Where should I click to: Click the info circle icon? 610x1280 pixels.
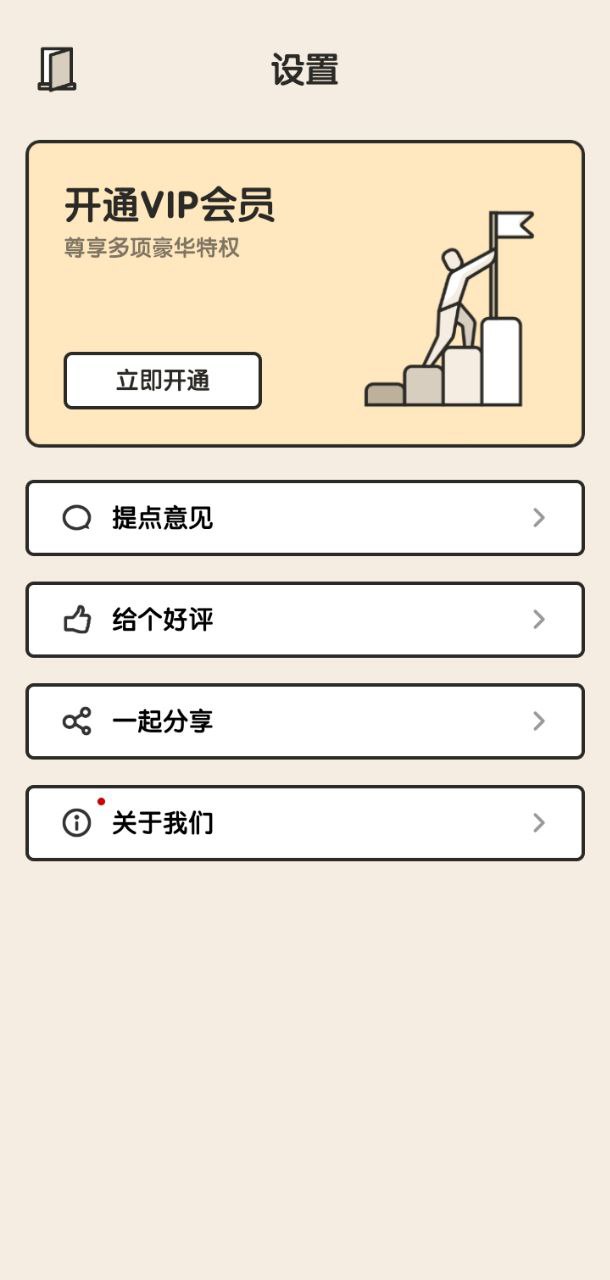[x=77, y=823]
